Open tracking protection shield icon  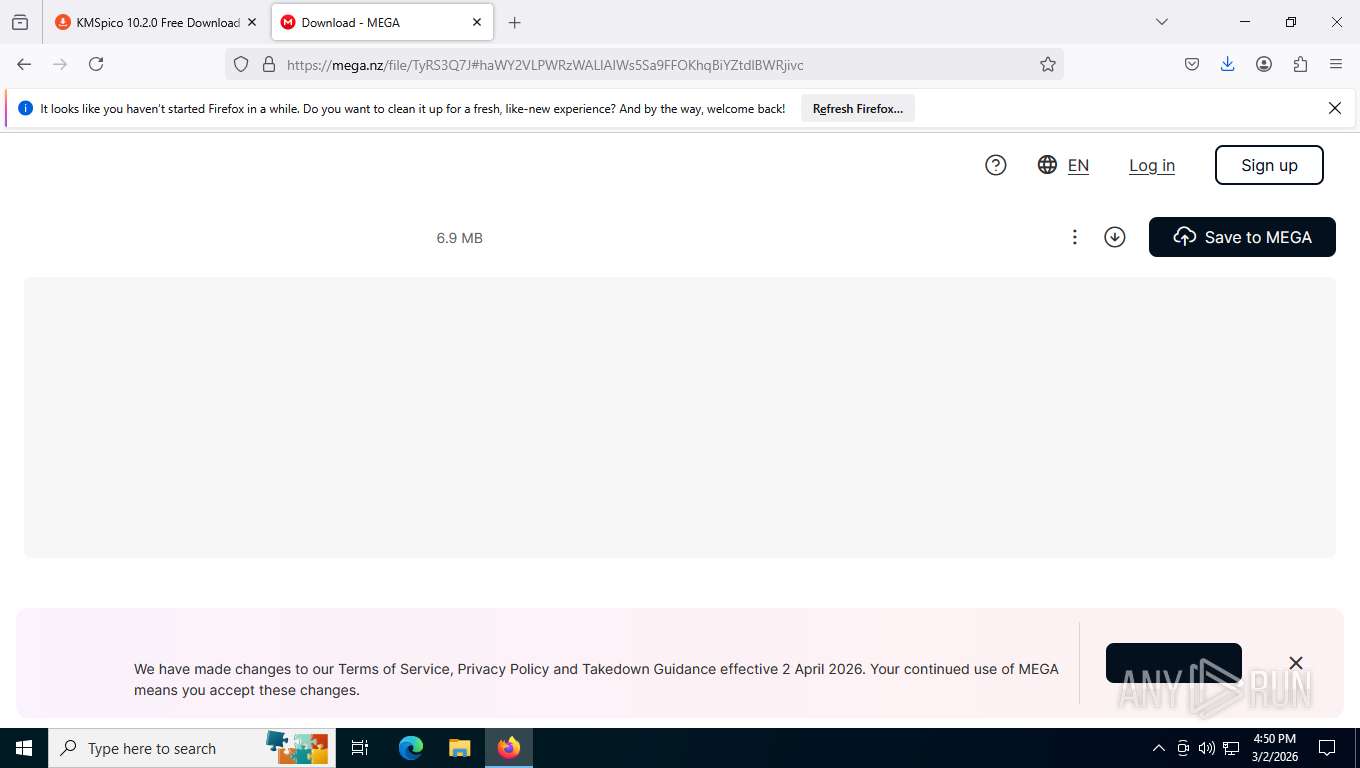[241, 64]
